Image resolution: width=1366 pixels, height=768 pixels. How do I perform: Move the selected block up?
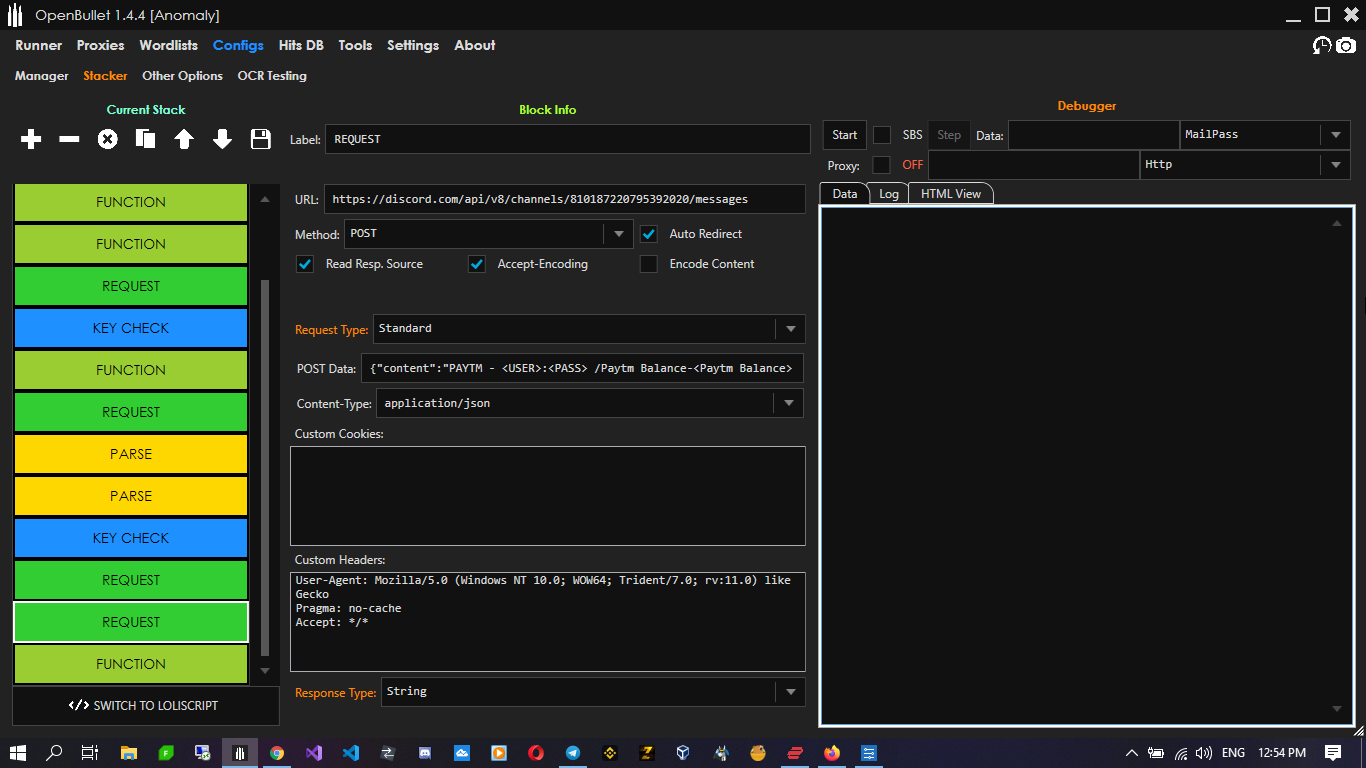(184, 139)
